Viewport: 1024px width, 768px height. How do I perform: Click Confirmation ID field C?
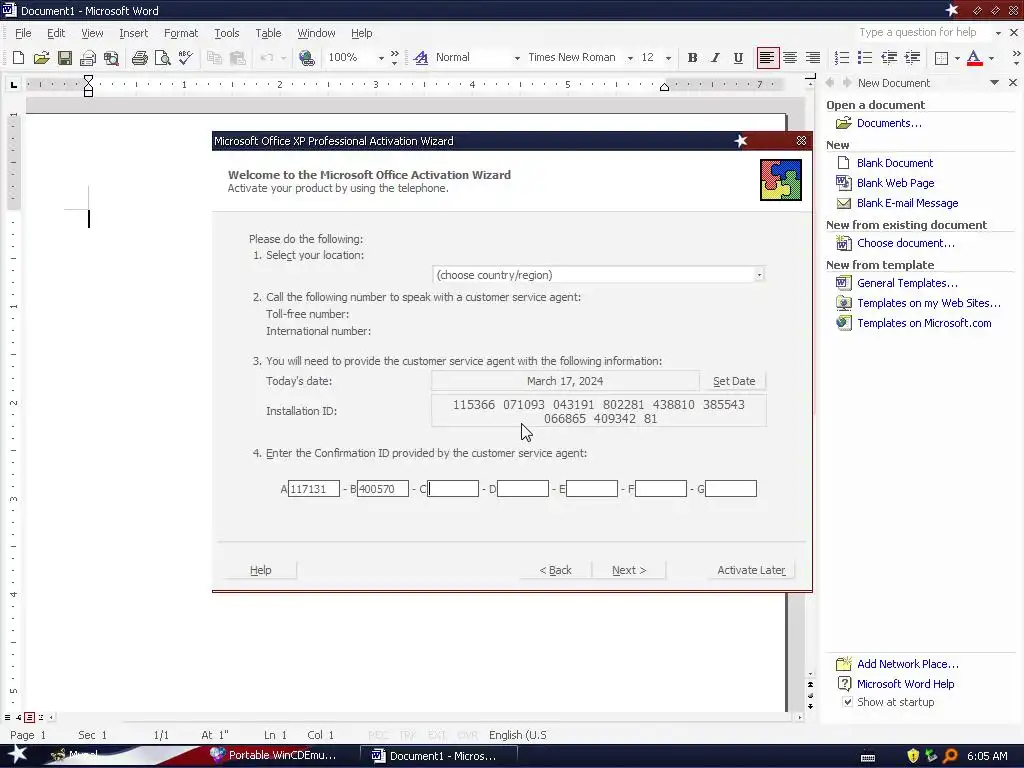coord(453,488)
